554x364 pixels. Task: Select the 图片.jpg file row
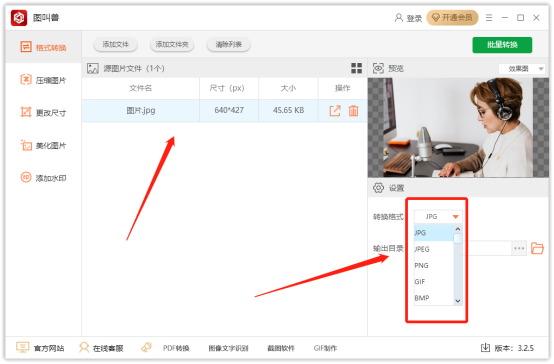[x=225, y=111]
